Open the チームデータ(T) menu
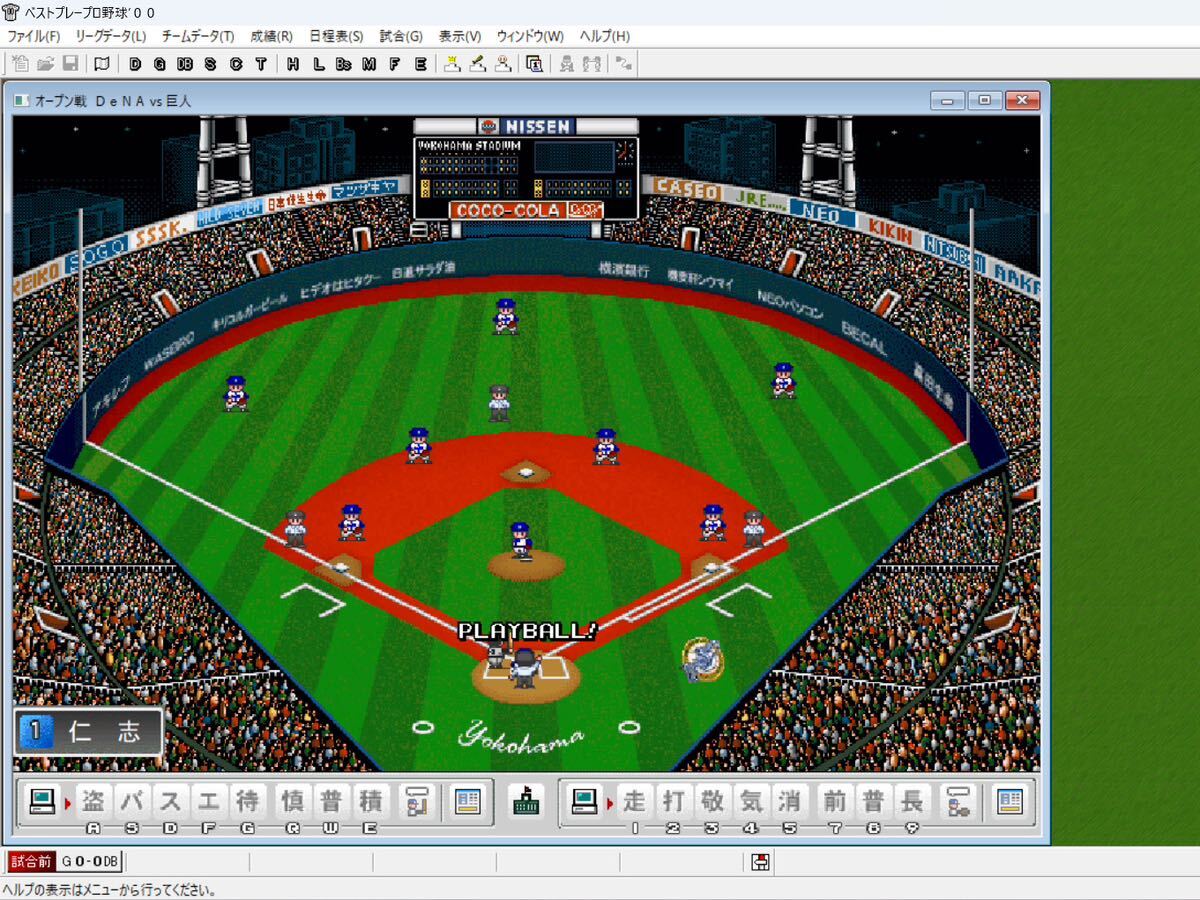 point(197,36)
